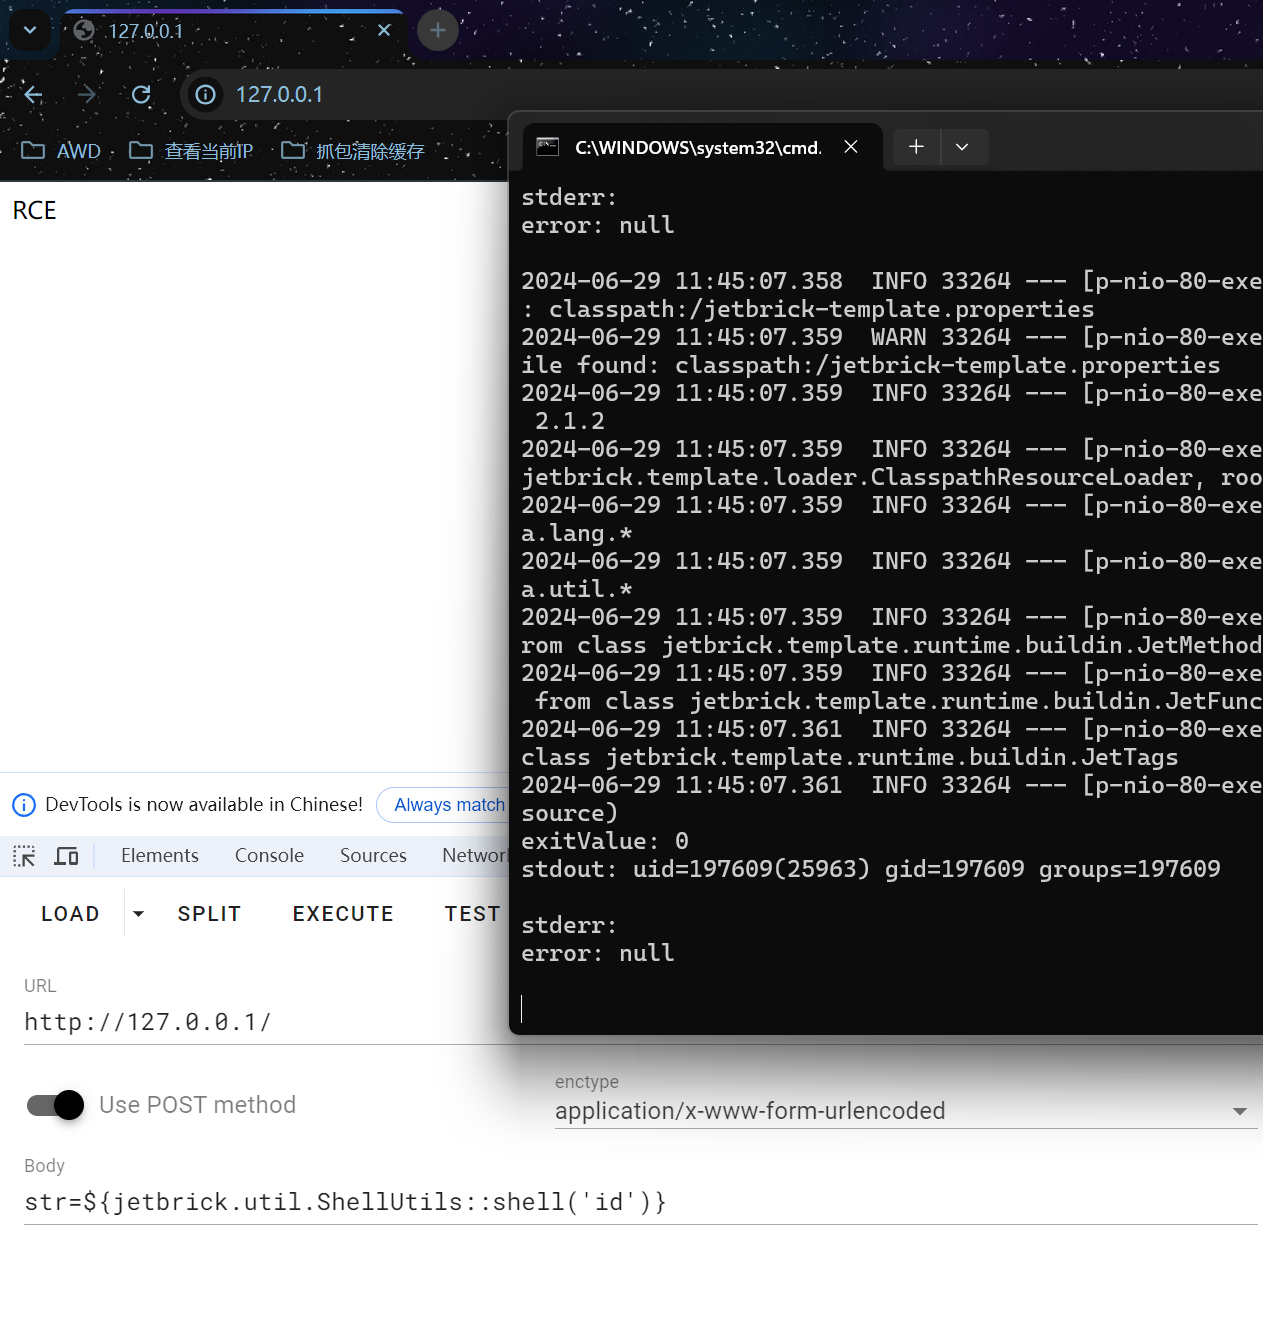Image resolution: width=1263 pixels, height=1337 pixels.
Task: Click the DevTools info icon
Action: [x=24, y=805]
